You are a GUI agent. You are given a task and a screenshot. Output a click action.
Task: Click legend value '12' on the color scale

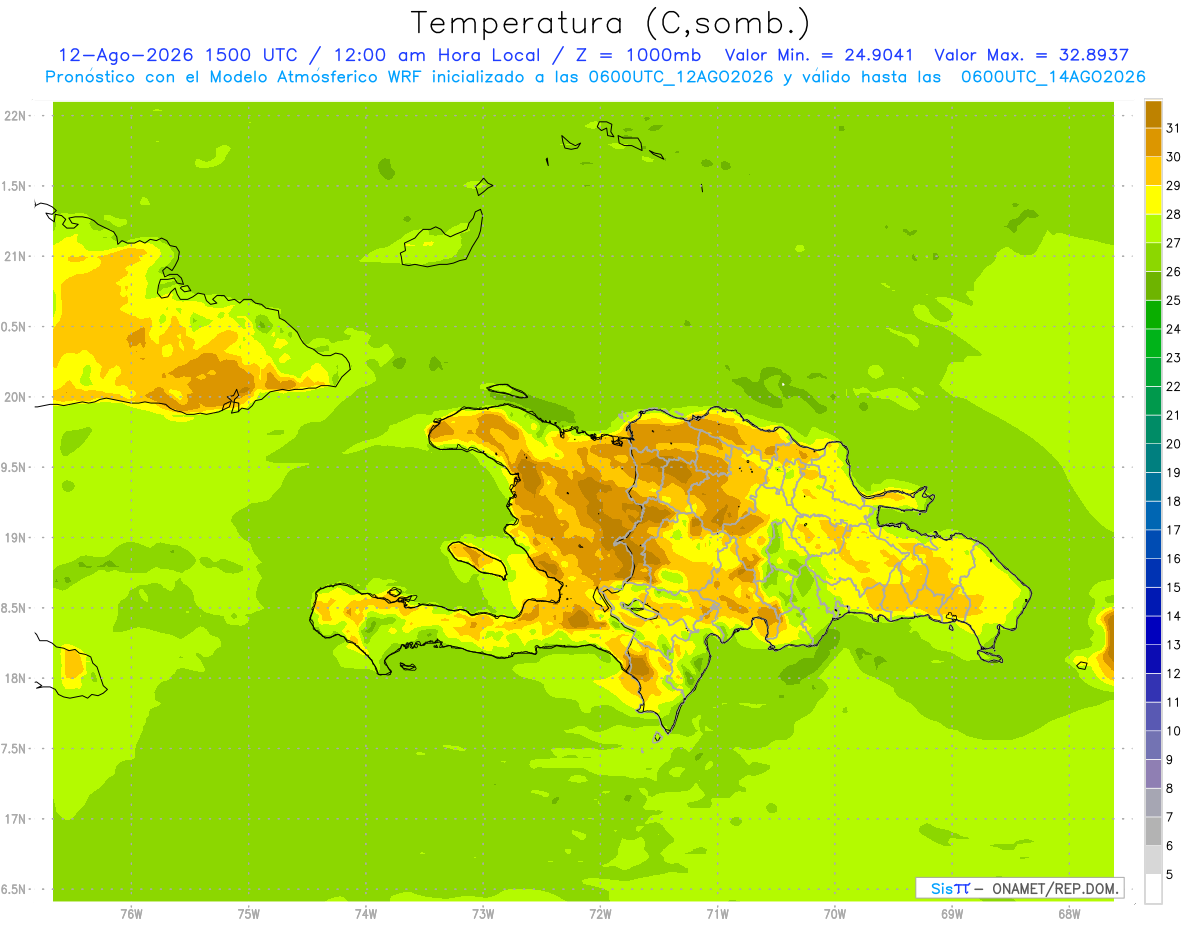[1173, 673]
